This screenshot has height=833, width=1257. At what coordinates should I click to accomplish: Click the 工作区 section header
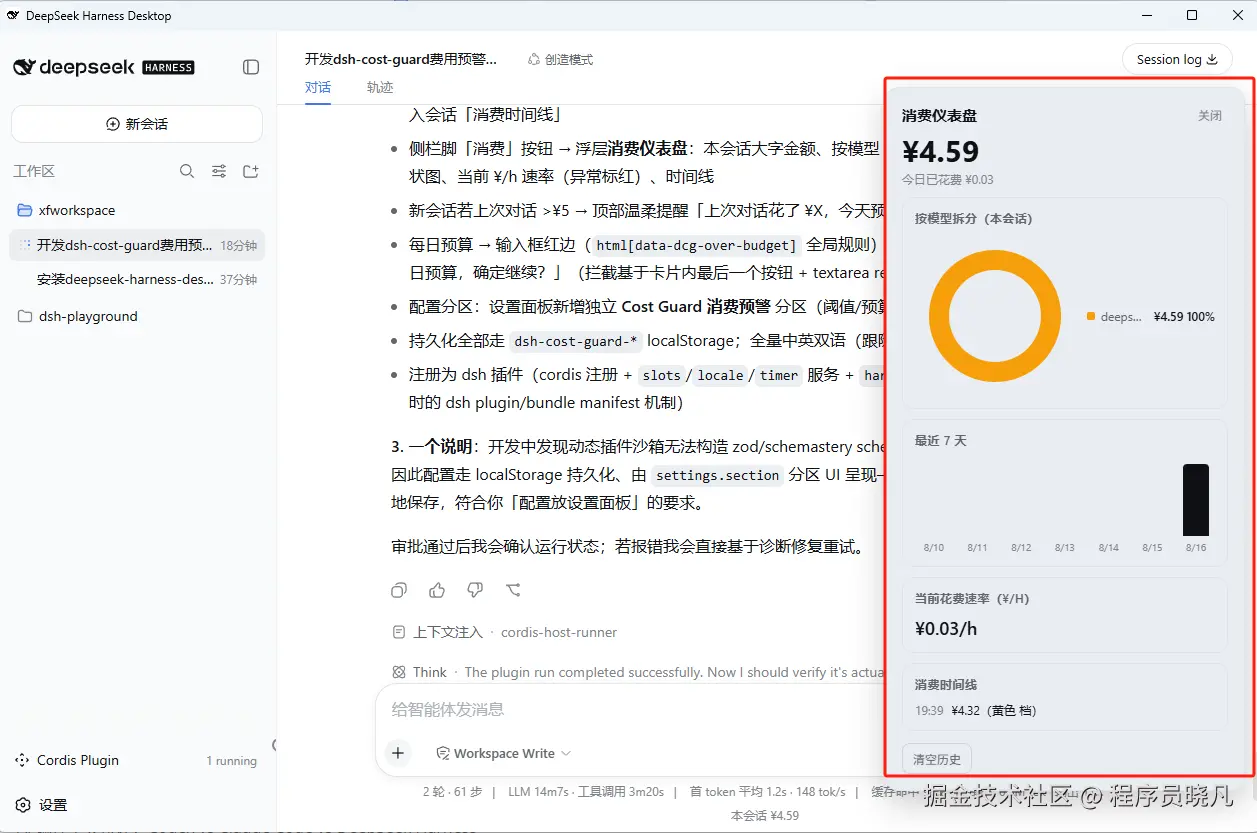click(x=34, y=171)
